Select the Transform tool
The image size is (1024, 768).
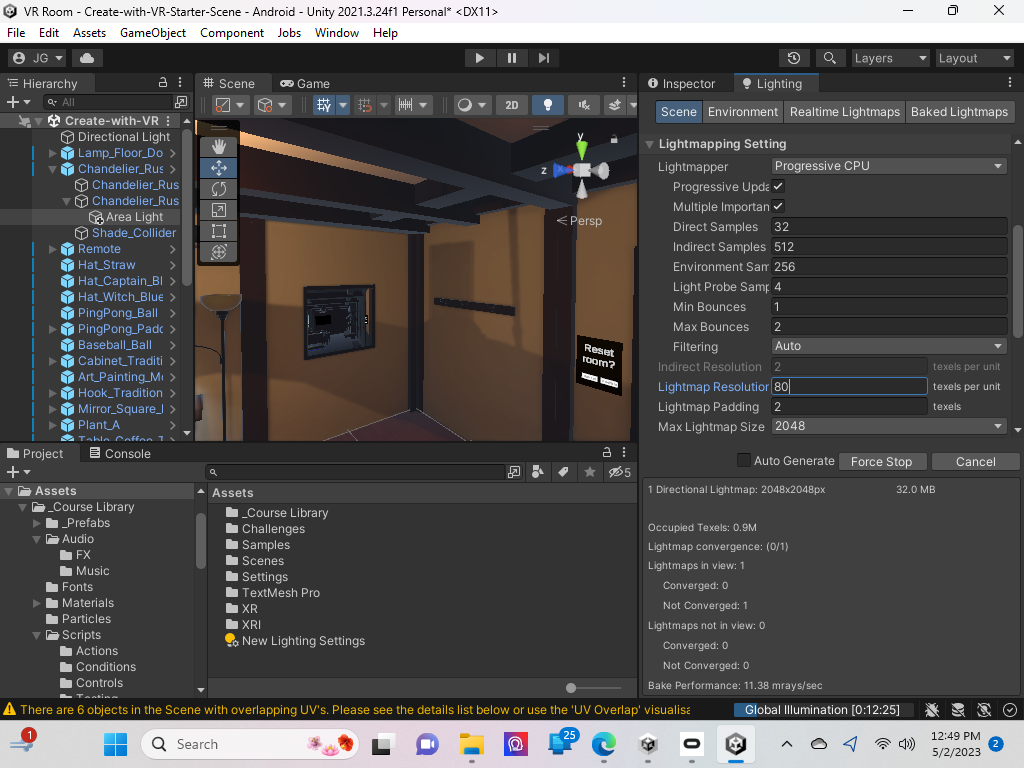[219, 251]
